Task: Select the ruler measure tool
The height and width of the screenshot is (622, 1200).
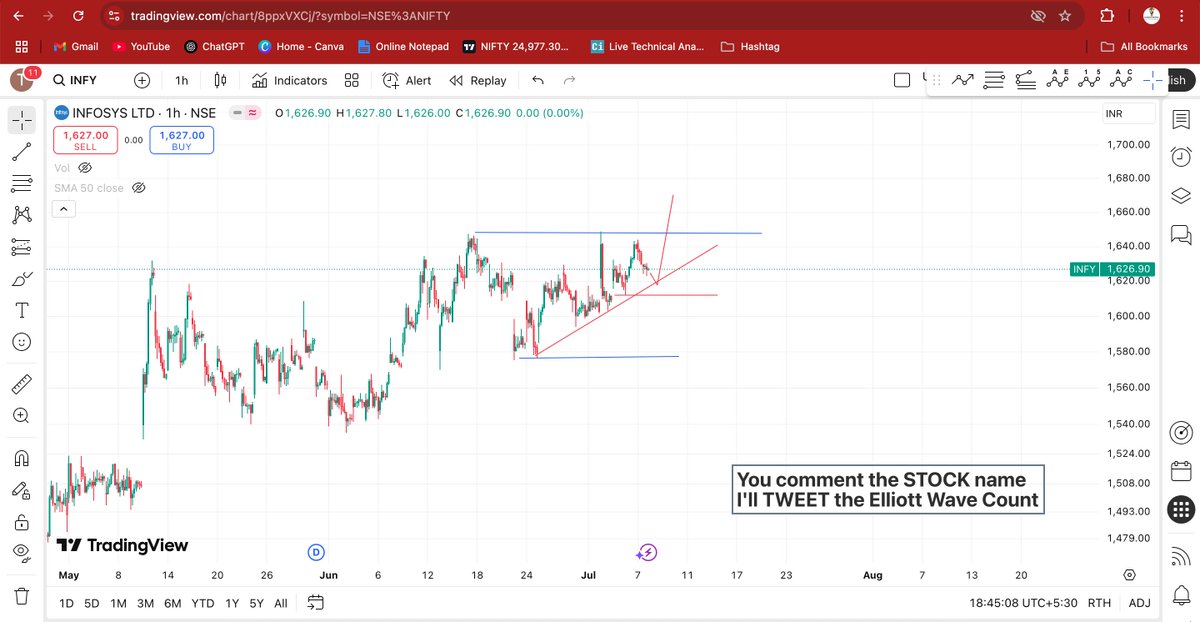Action: (x=22, y=384)
